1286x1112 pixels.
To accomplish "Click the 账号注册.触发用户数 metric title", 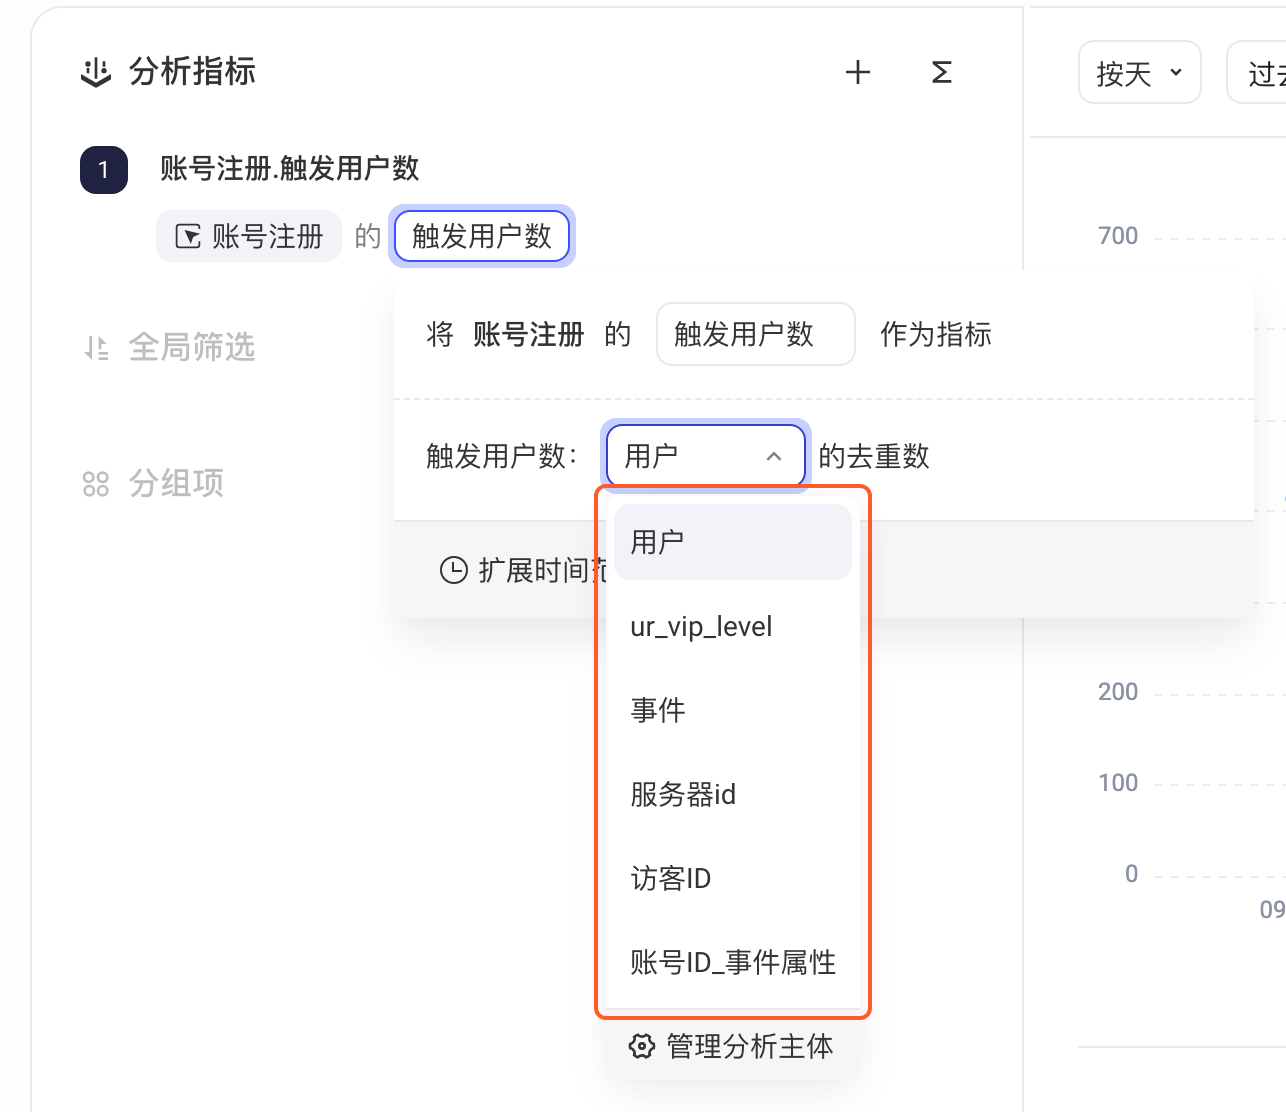I will (x=290, y=168).
